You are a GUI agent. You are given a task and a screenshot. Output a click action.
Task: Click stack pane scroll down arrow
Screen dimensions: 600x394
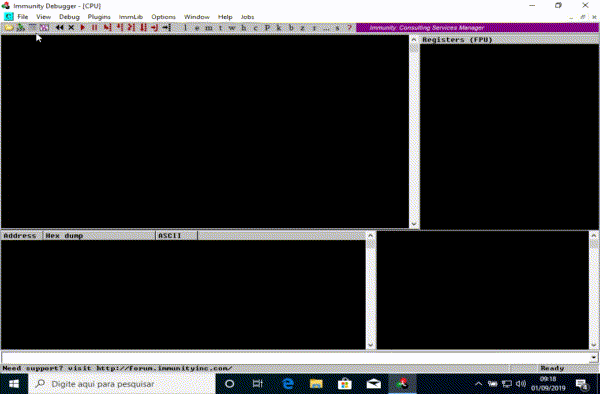(x=593, y=345)
